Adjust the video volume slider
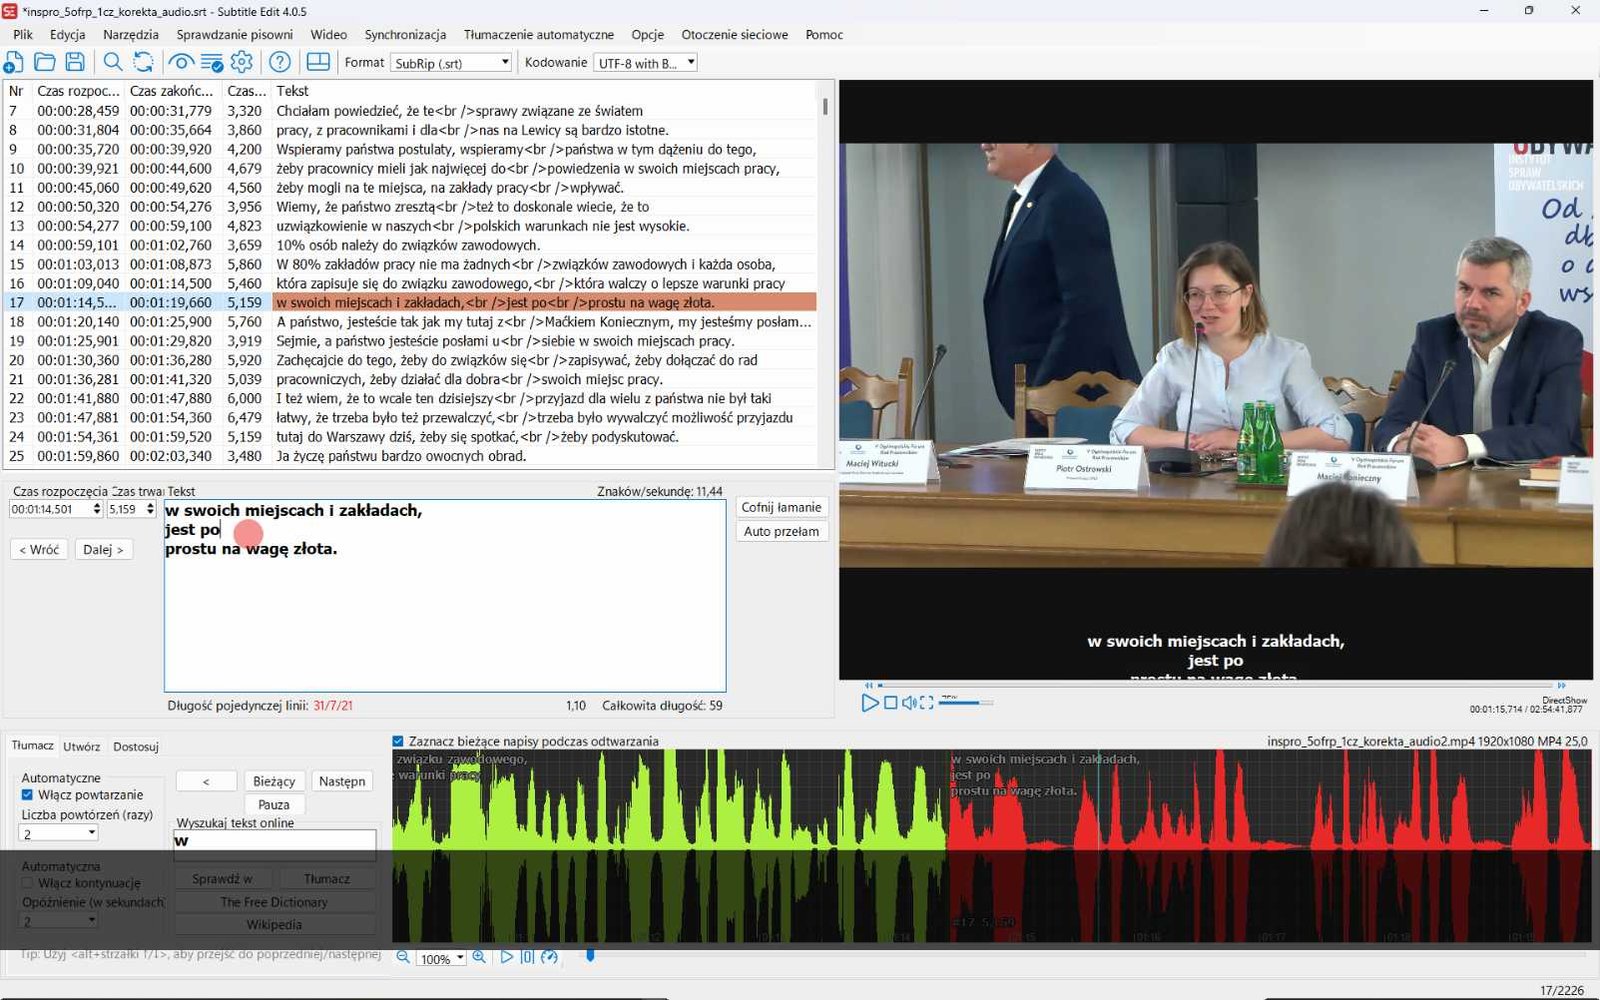 (965, 703)
